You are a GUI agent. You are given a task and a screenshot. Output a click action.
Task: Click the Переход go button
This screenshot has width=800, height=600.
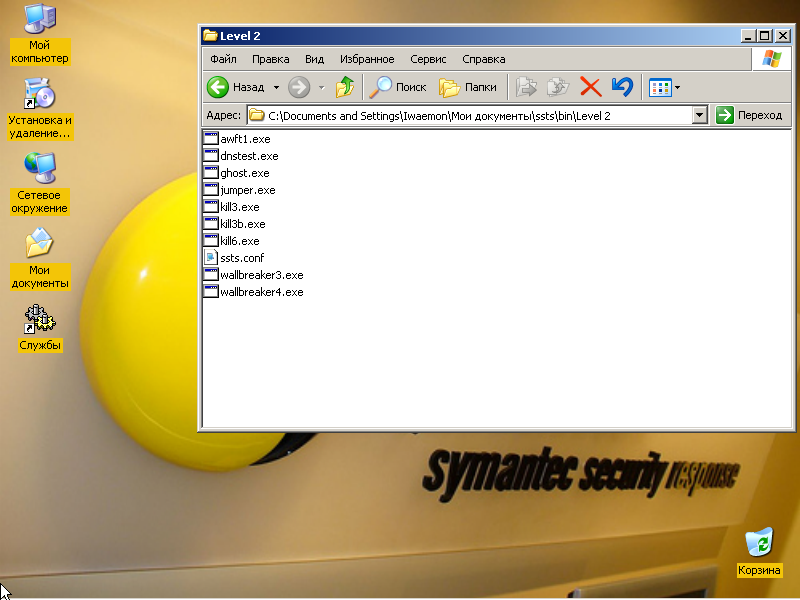pos(749,115)
